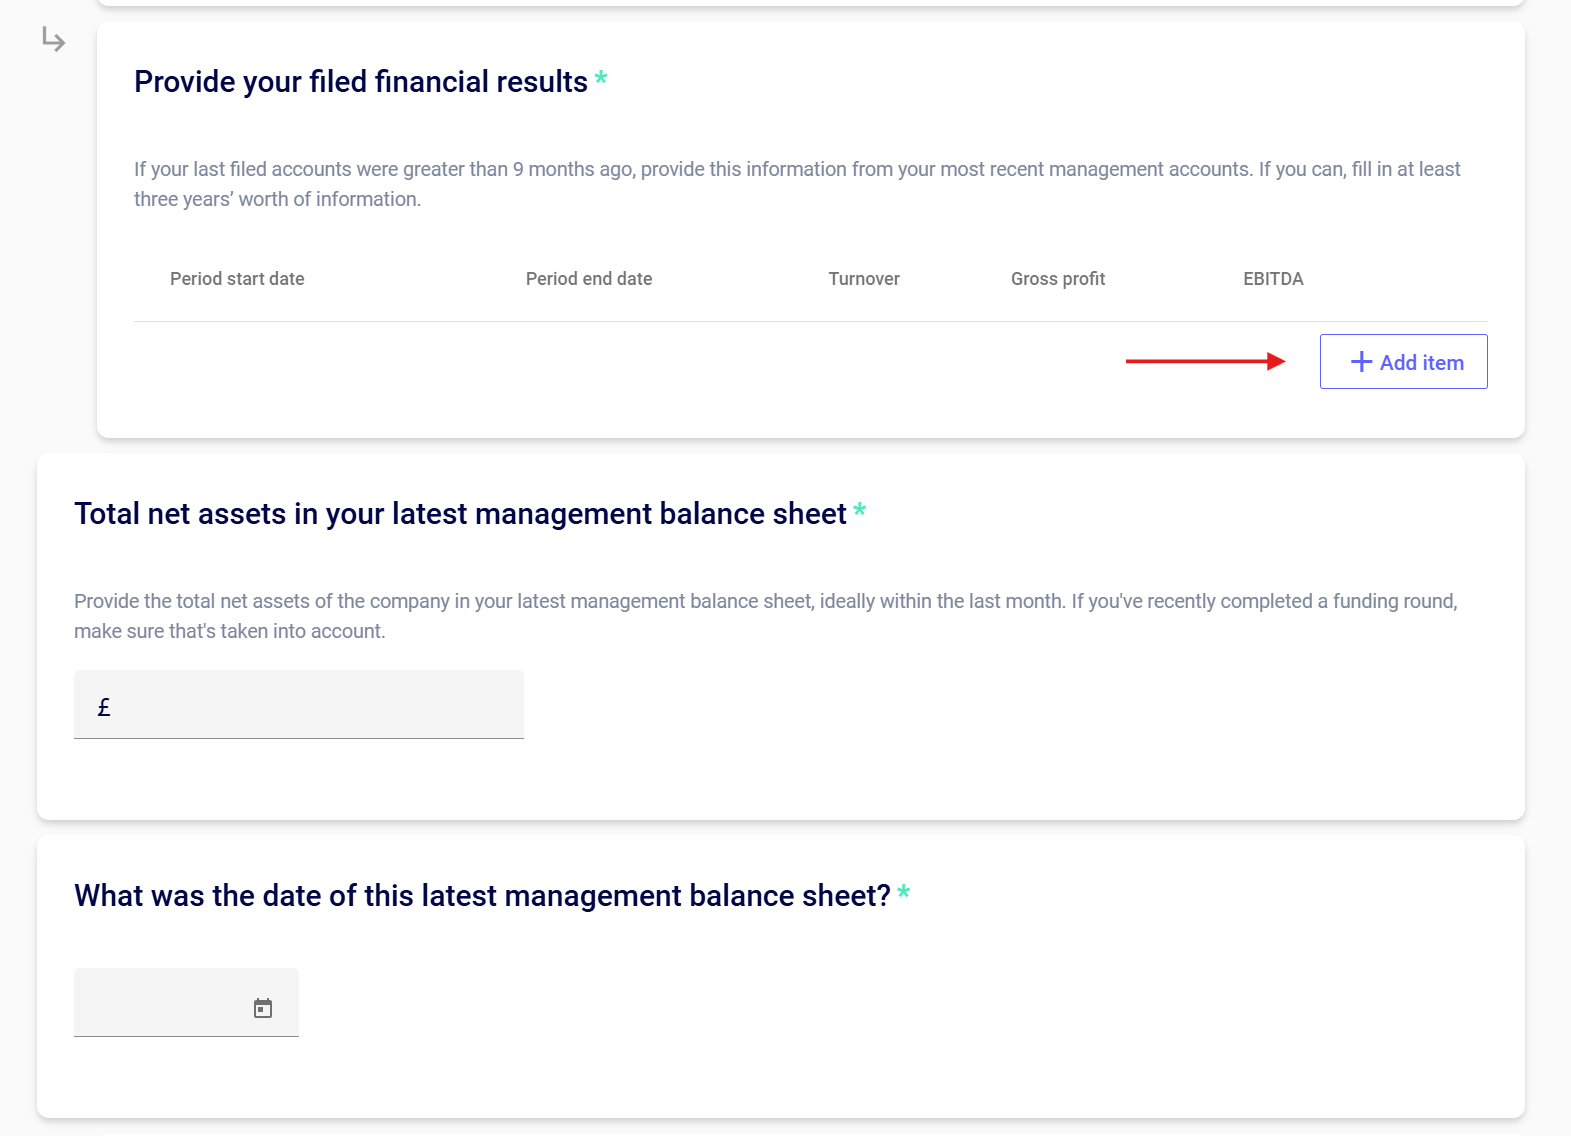The width and height of the screenshot is (1571, 1136).
Task: Click the pound currency symbol in the field
Action: (104, 708)
